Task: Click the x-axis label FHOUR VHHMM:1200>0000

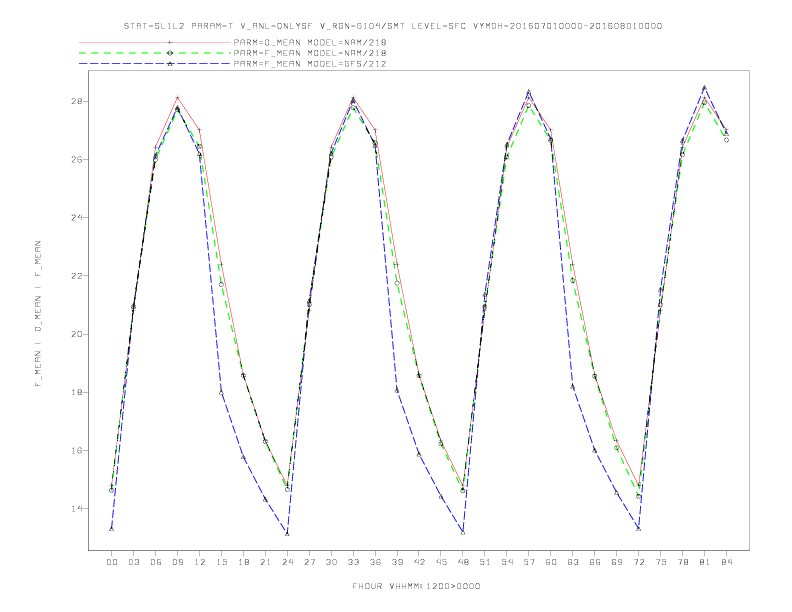Action: [416, 586]
